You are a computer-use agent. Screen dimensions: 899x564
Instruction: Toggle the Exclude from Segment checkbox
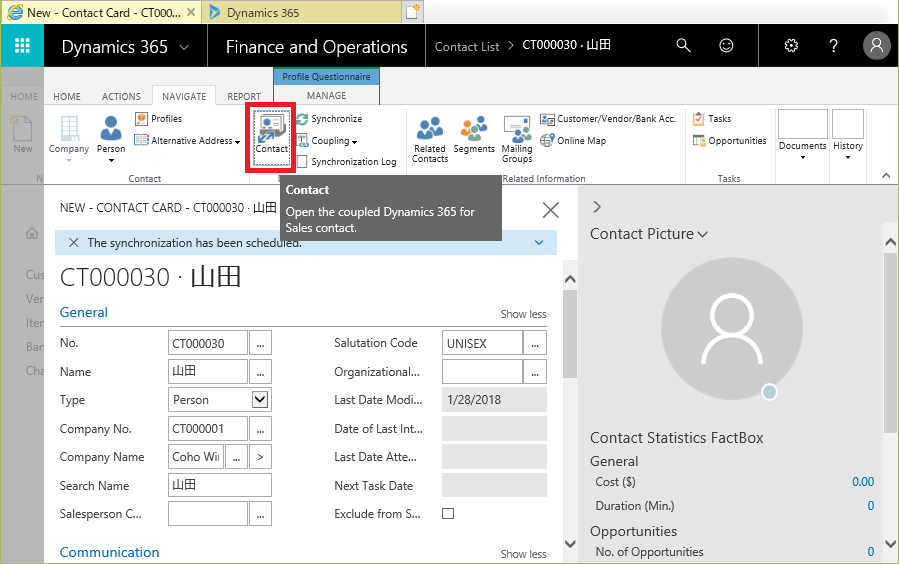tap(448, 514)
